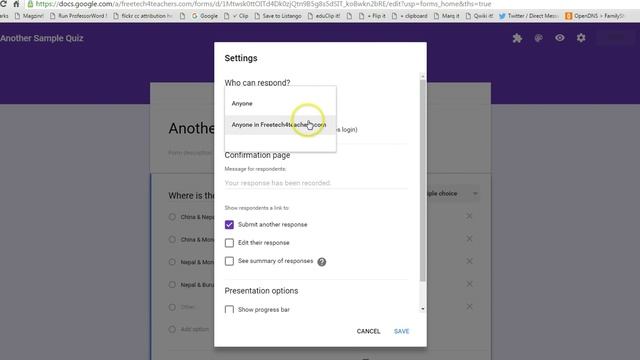
Task: Select the third answer radio button
Action: pos(172,262)
